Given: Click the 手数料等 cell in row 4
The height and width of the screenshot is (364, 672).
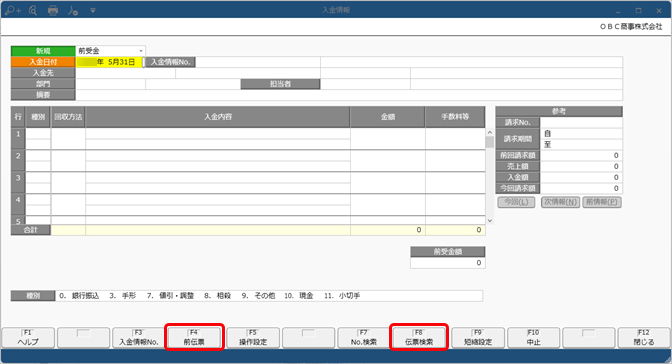Looking at the screenshot, I should click(455, 205).
